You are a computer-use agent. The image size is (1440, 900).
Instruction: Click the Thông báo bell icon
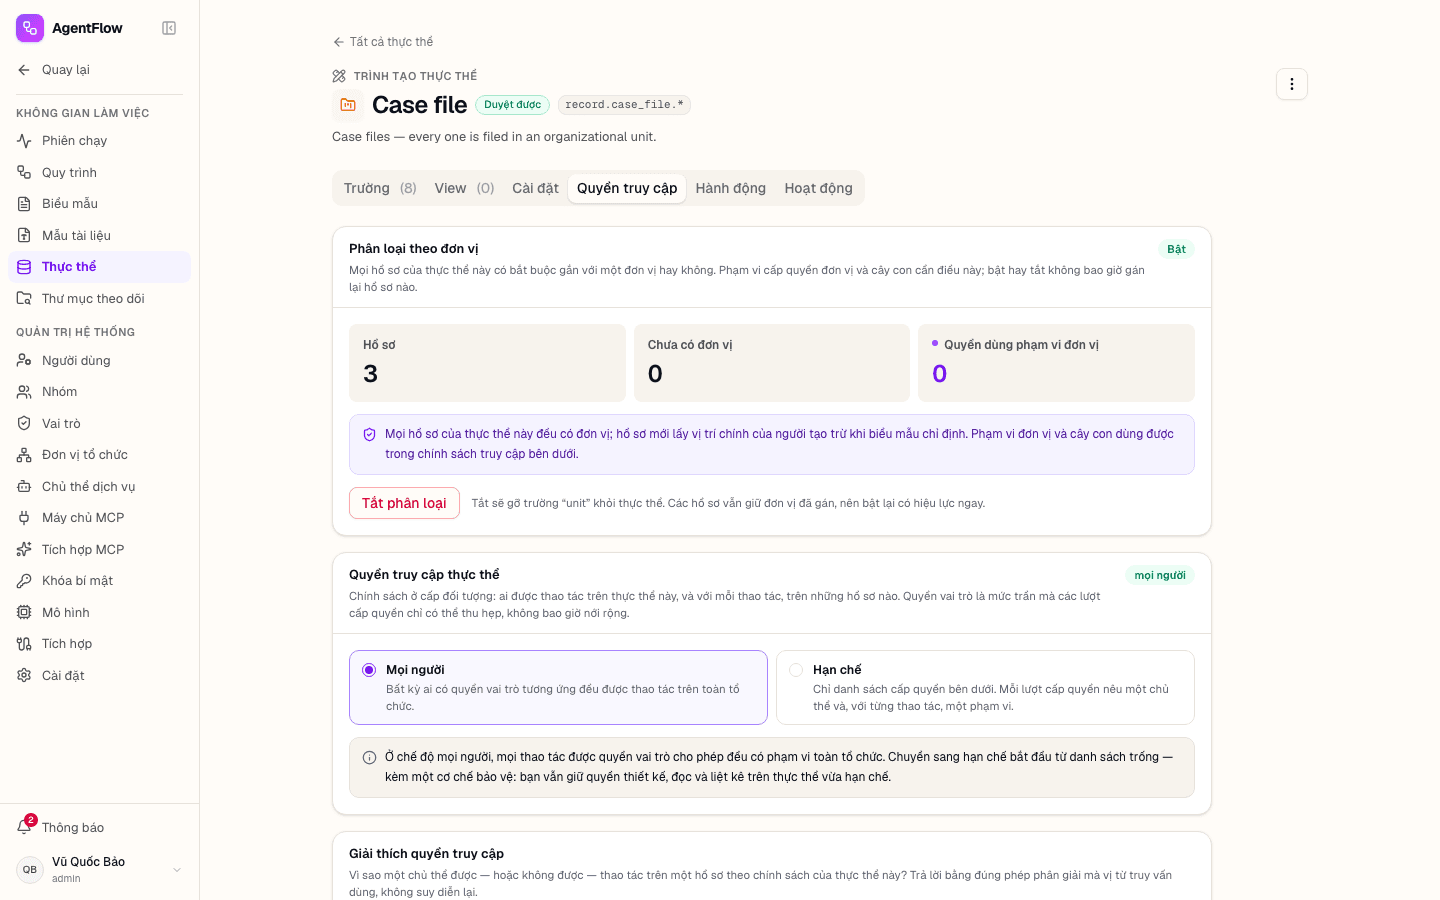[x=24, y=827]
